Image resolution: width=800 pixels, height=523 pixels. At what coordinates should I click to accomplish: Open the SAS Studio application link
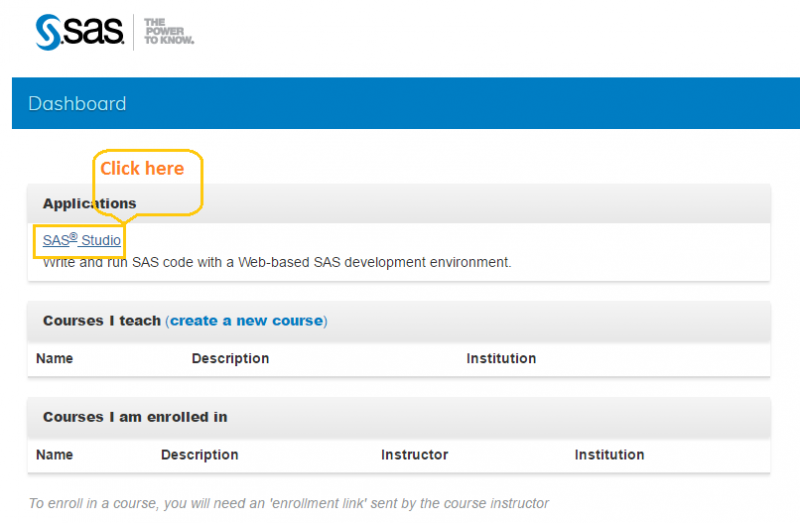click(82, 241)
